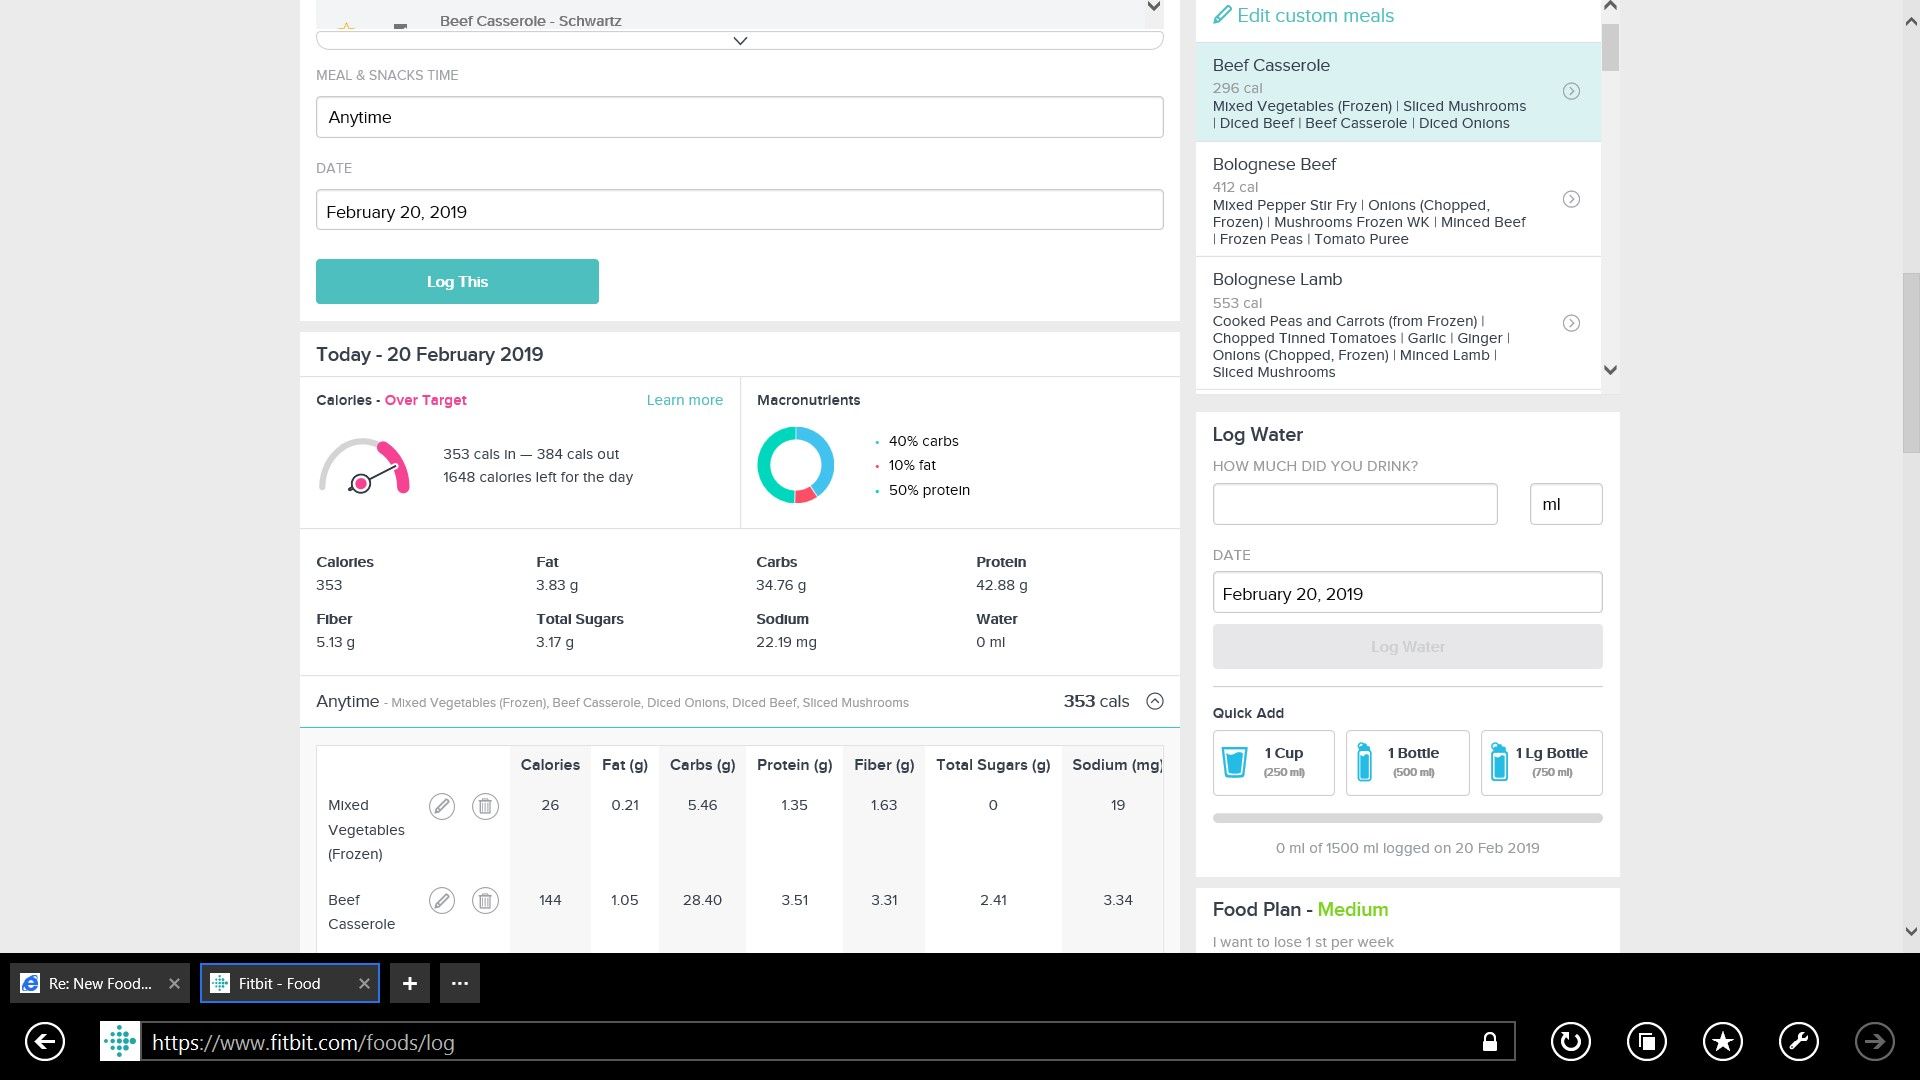Delete the Beef Casserole log entry
This screenshot has width=1920, height=1080.
point(485,901)
